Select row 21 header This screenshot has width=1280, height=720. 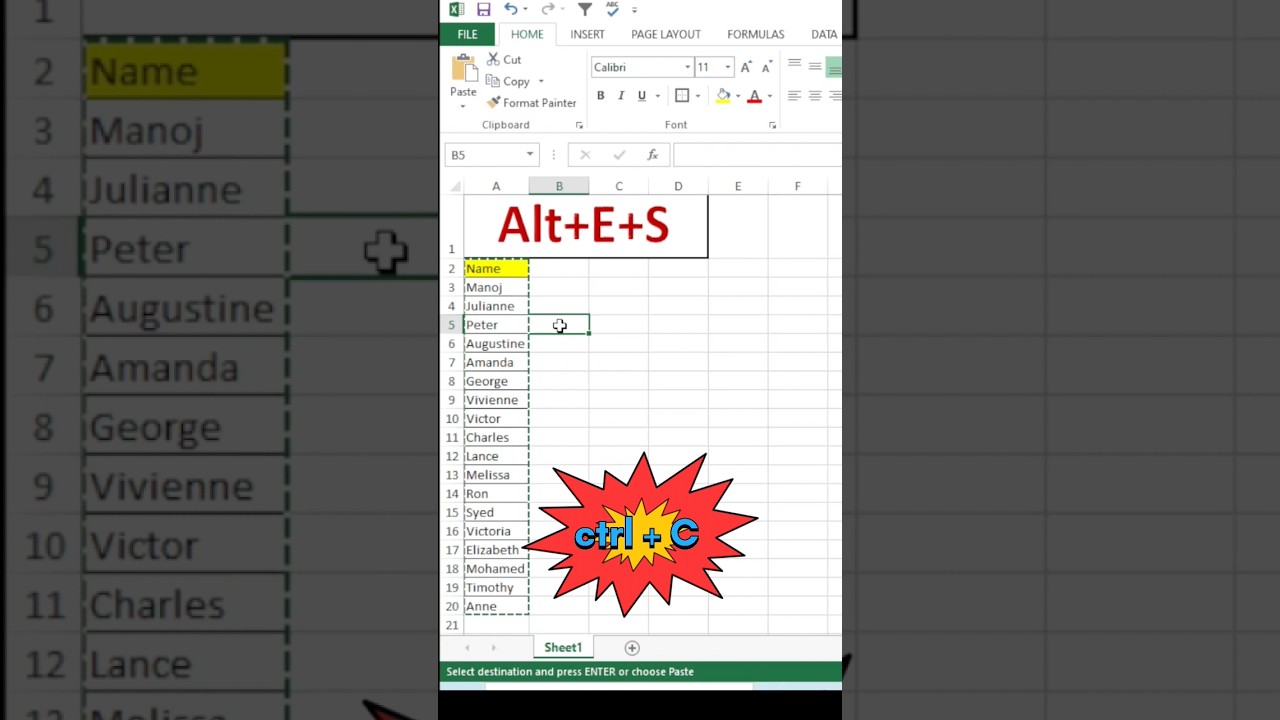(x=452, y=625)
